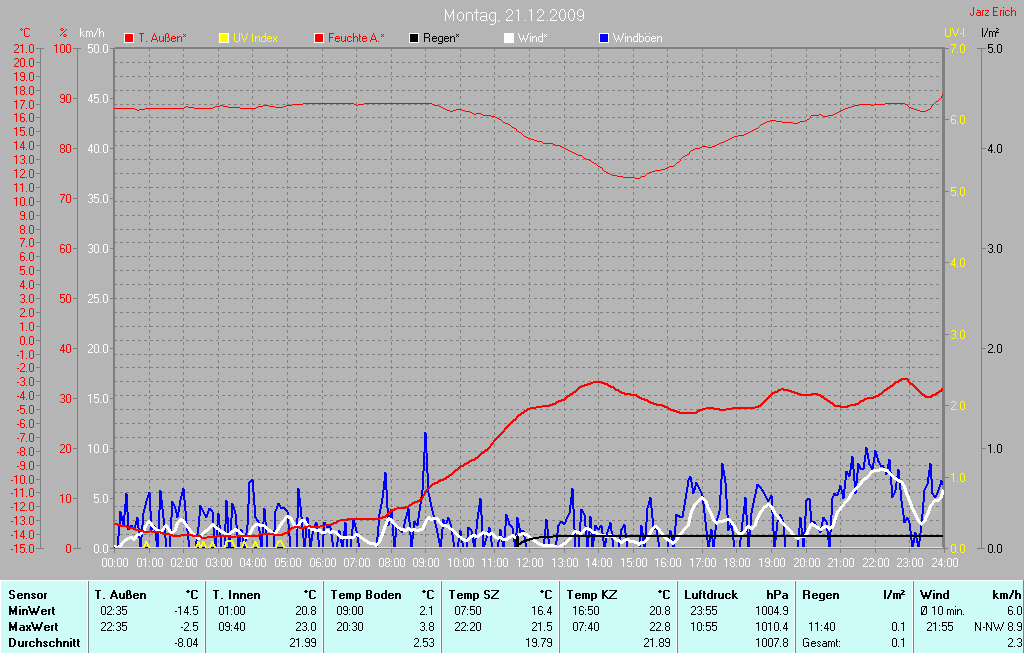The height and width of the screenshot is (653, 1024).
Task: Click the Temp Boden average "2.53"
Action: coord(424,643)
